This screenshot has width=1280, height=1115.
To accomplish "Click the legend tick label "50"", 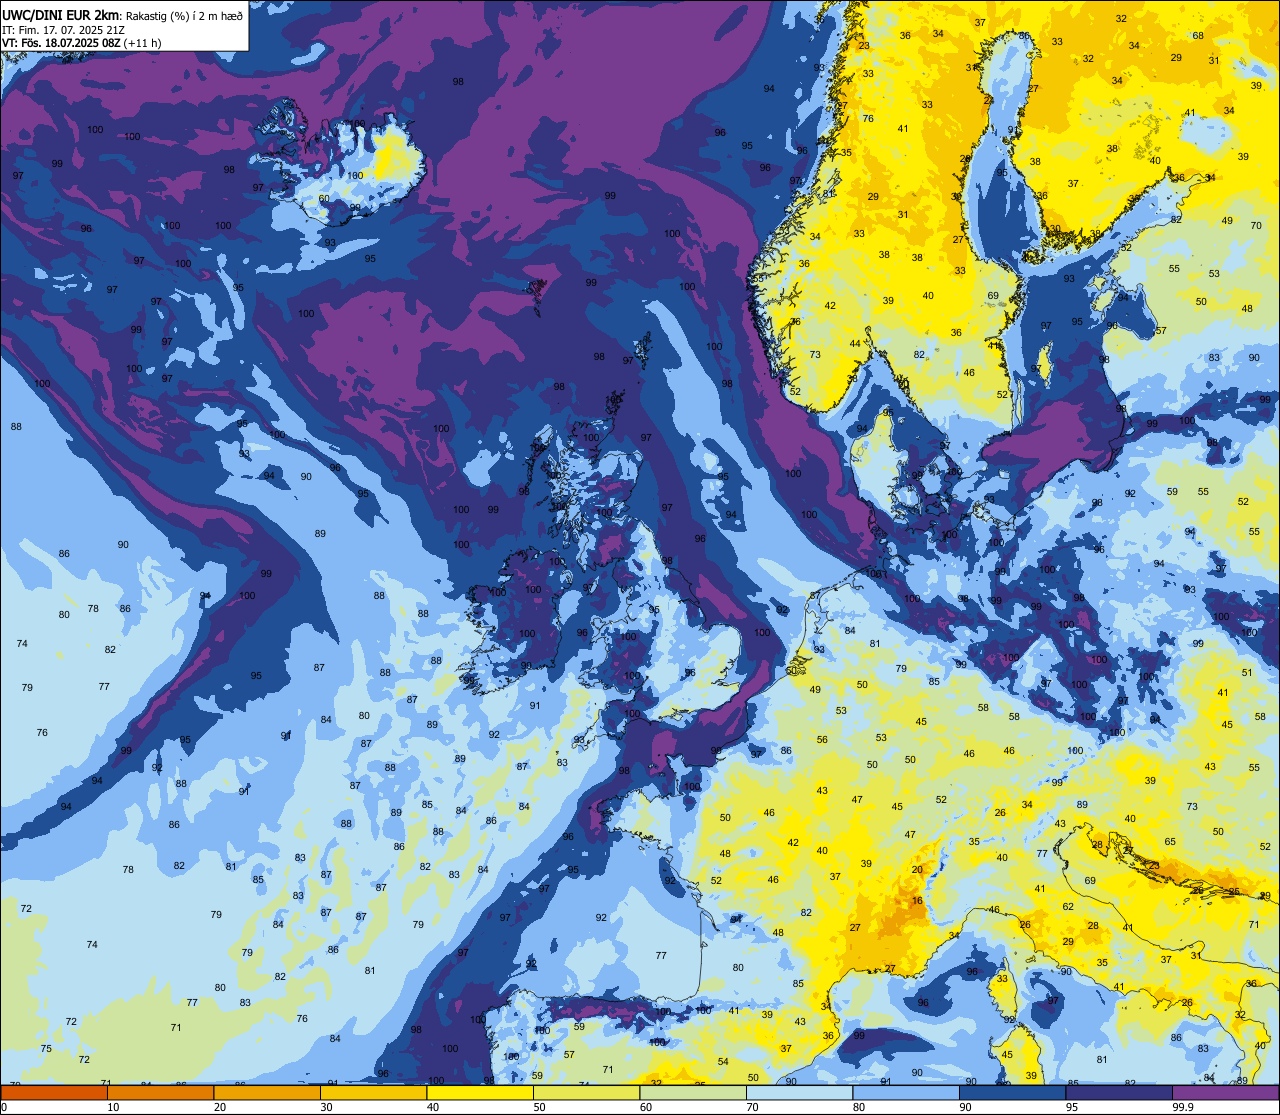I will tap(539, 1107).
